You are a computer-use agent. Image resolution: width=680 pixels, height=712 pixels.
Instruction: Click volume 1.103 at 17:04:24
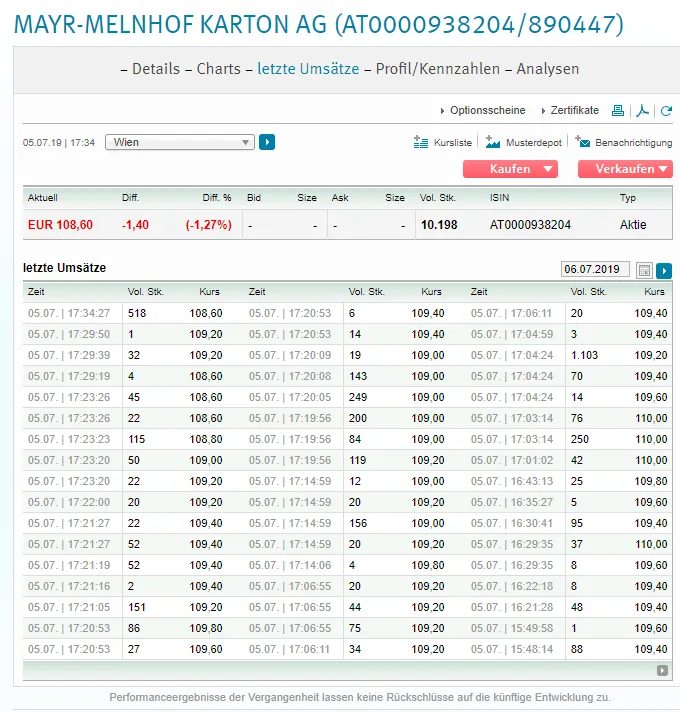point(584,355)
